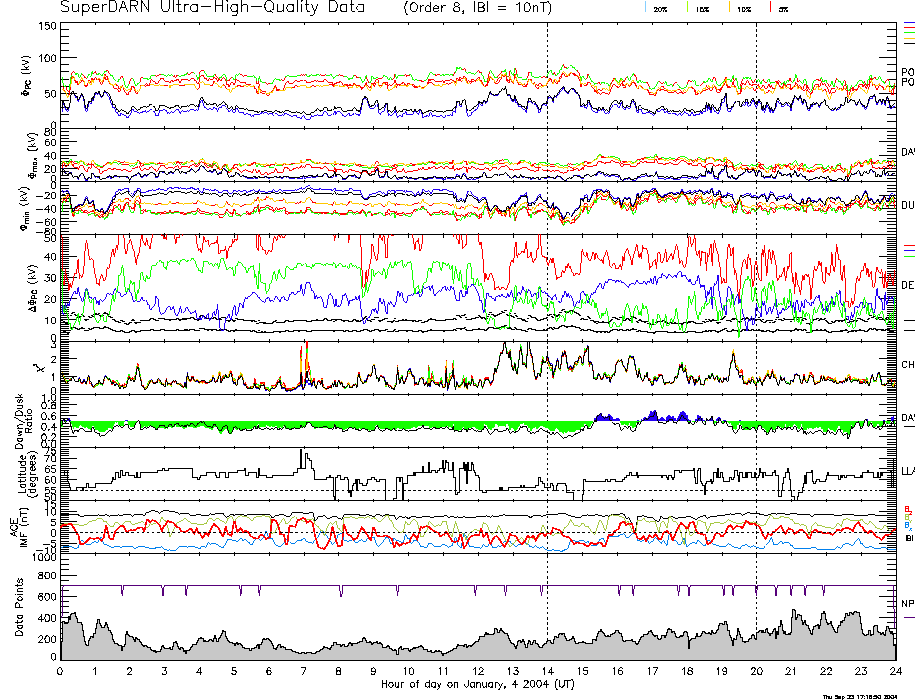Click the LL label beside Latitude panel
Screen dimensions: 915x700
[907, 471]
